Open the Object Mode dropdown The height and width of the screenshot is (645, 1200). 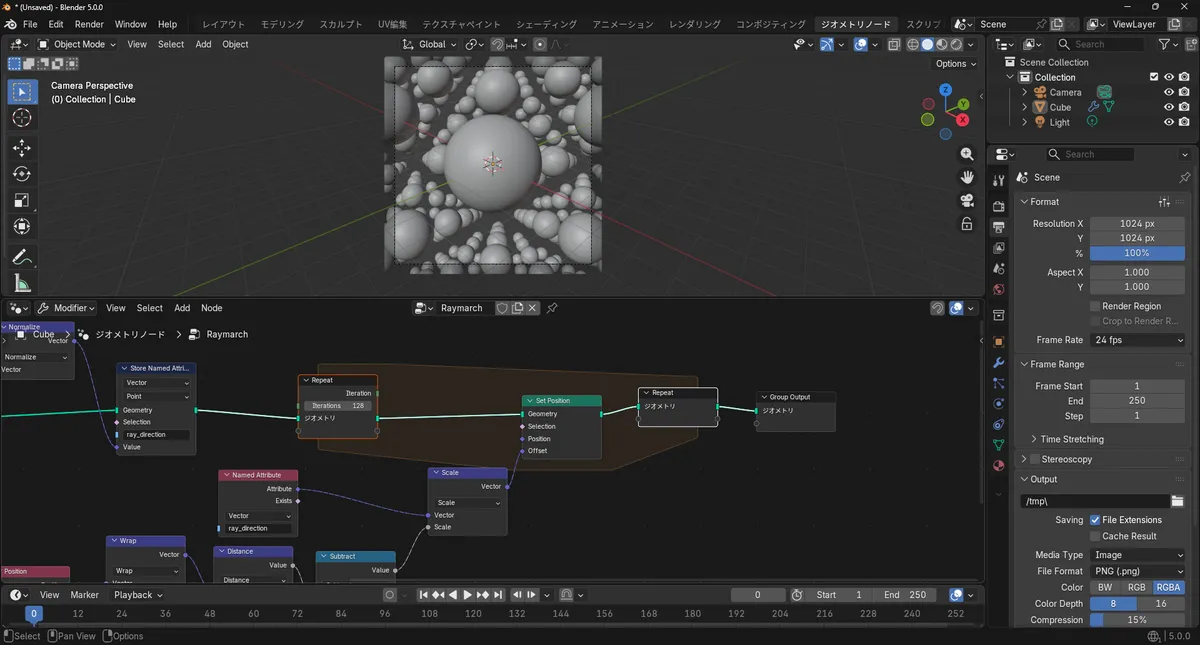(x=78, y=44)
